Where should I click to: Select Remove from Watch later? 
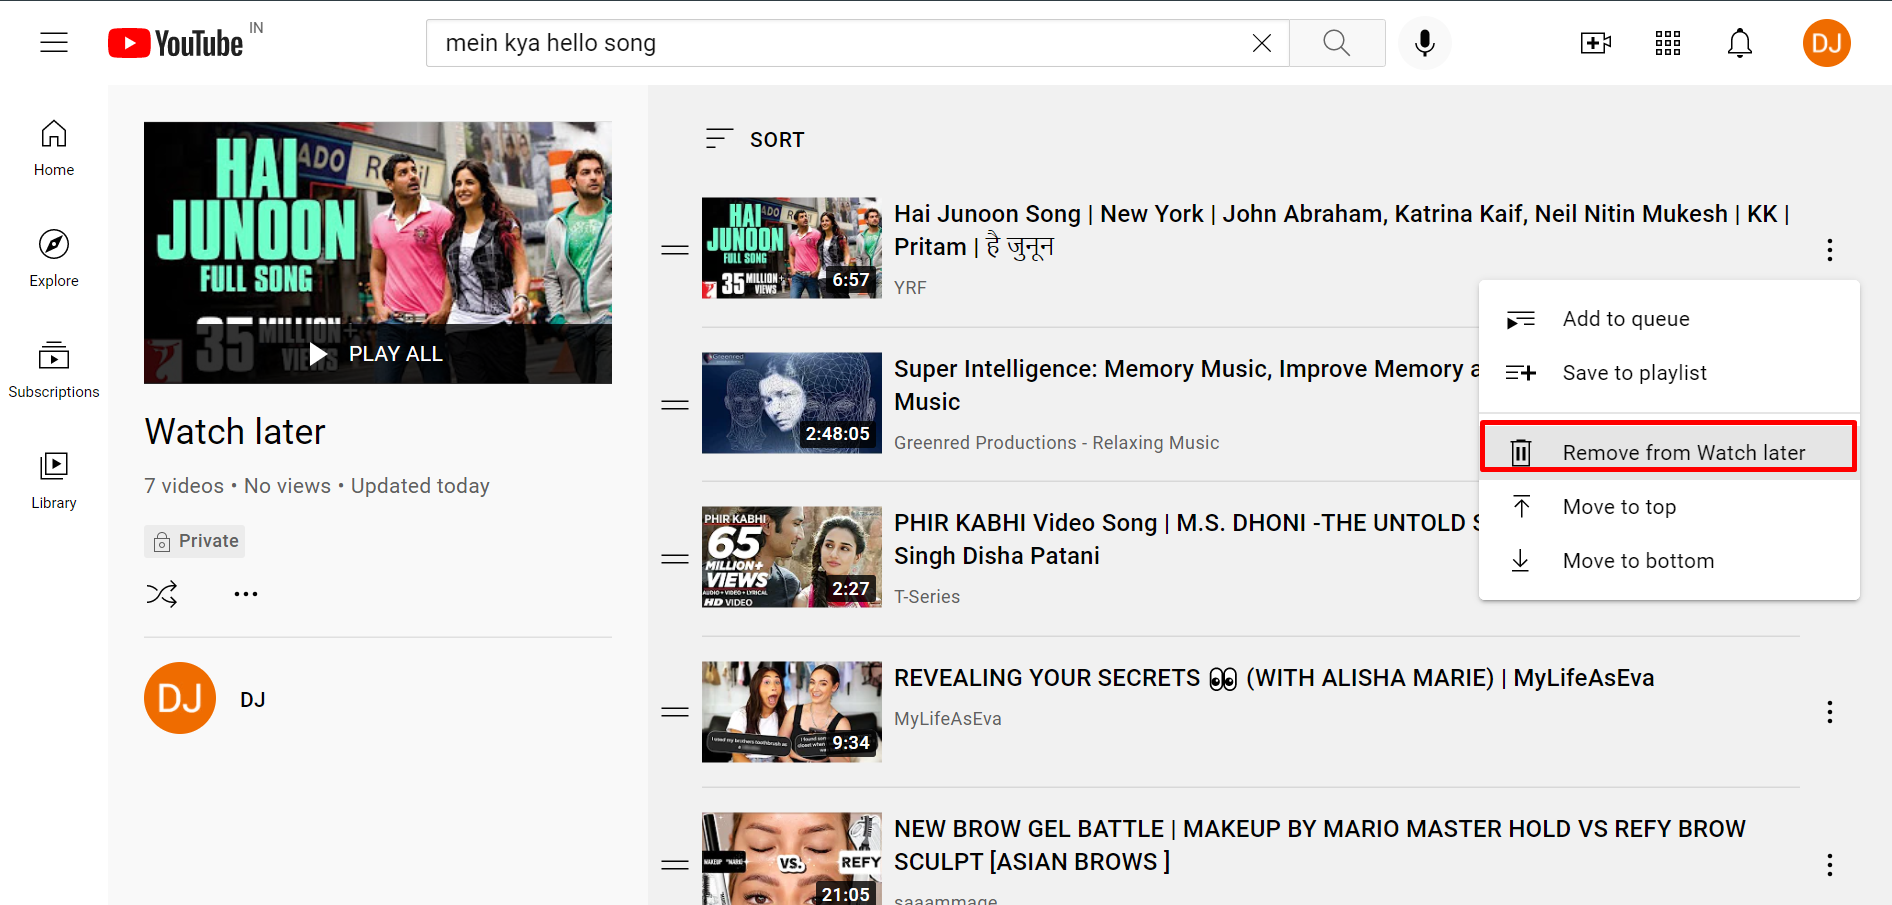tap(1669, 453)
